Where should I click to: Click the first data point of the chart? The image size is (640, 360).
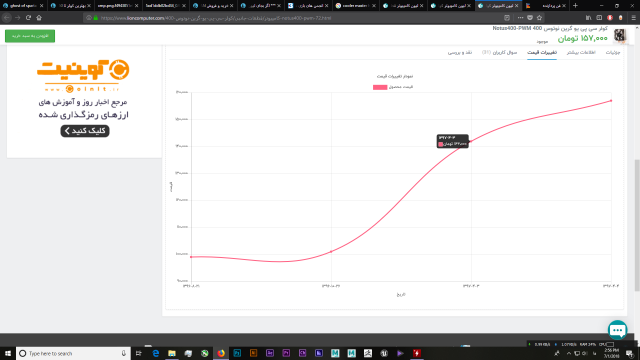191,257
